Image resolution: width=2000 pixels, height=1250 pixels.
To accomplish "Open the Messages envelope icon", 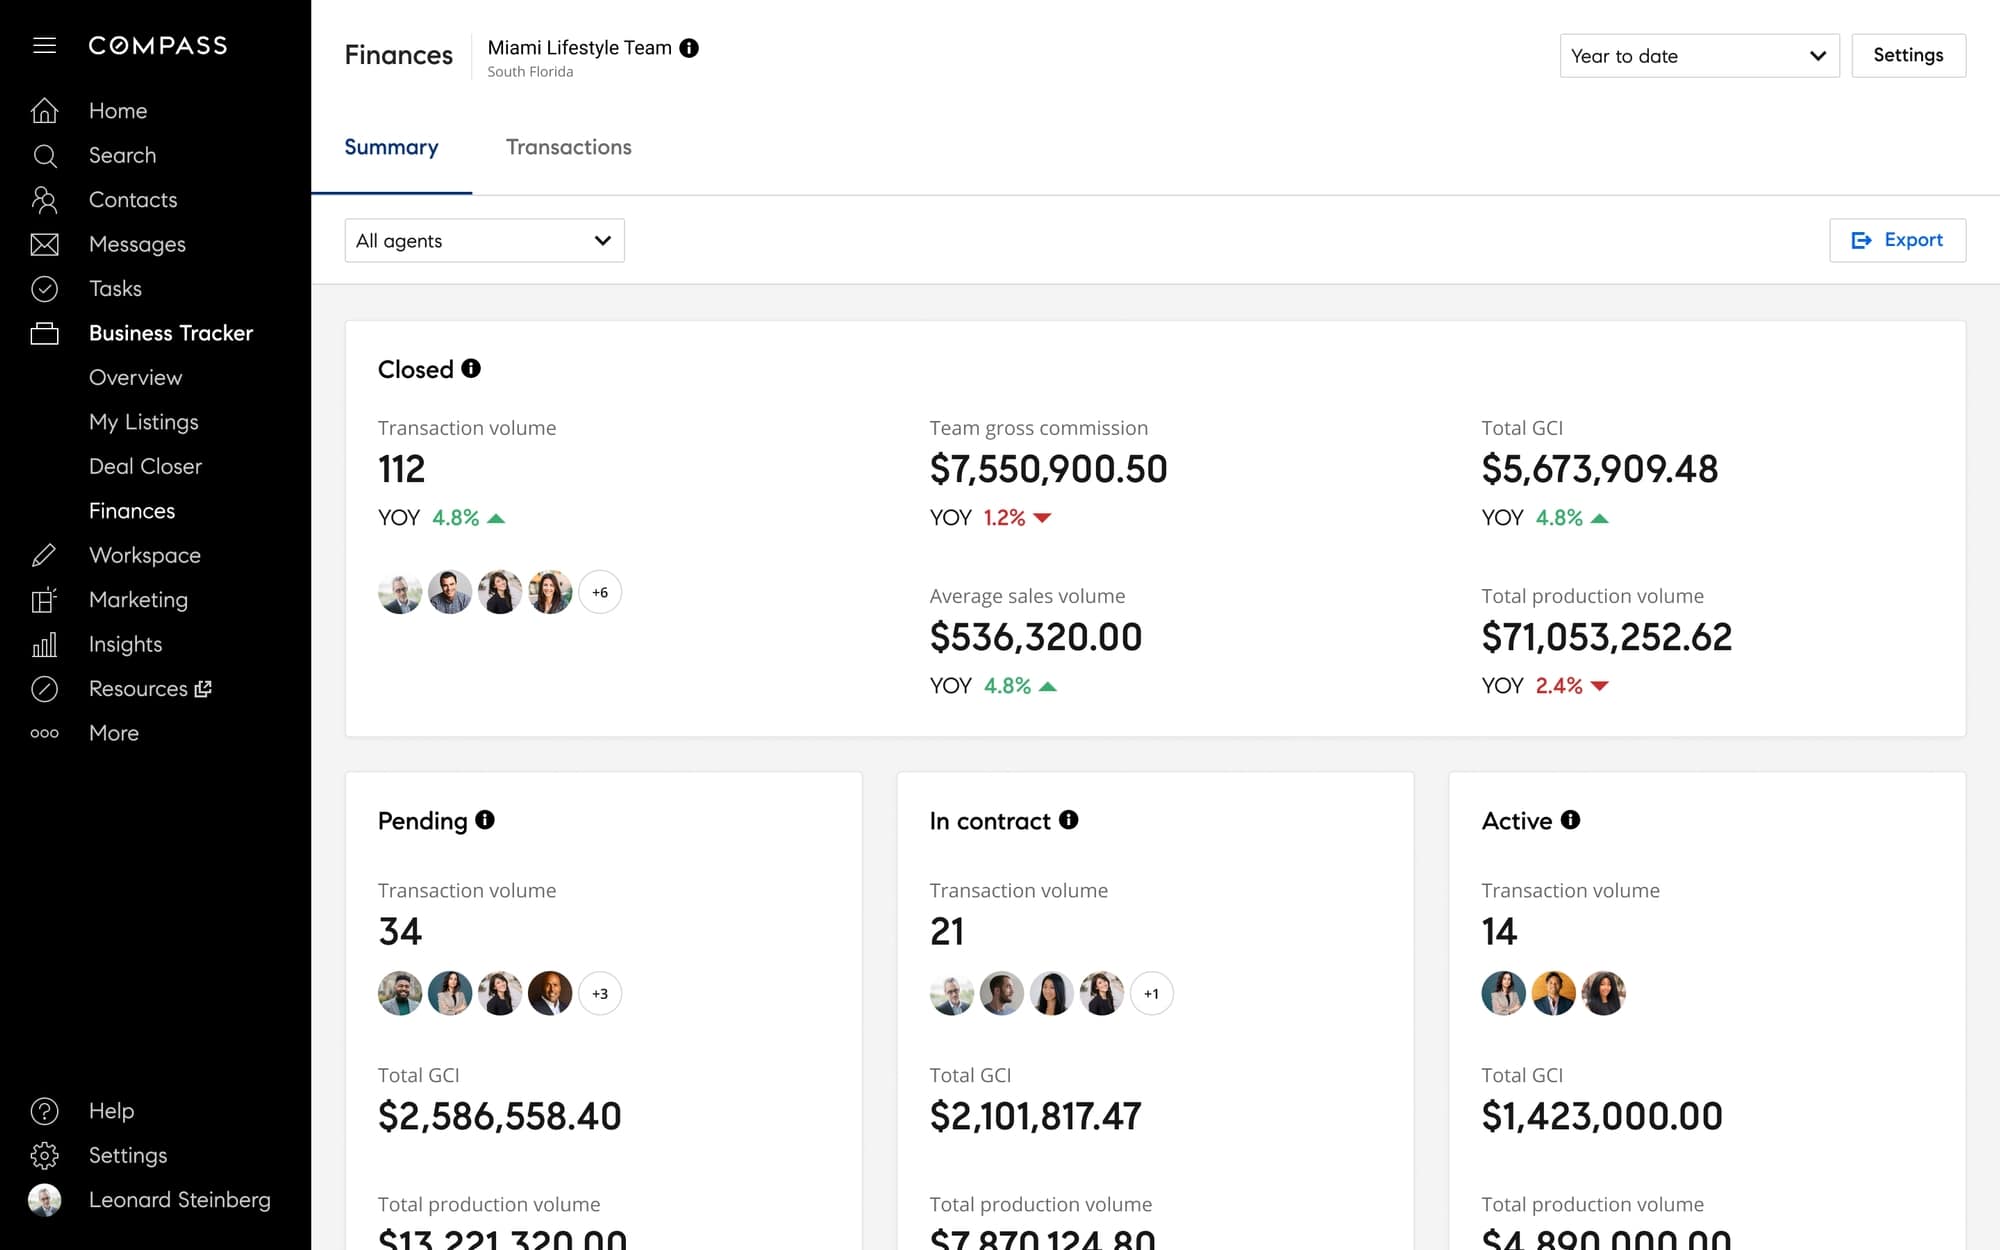I will point(44,244).
